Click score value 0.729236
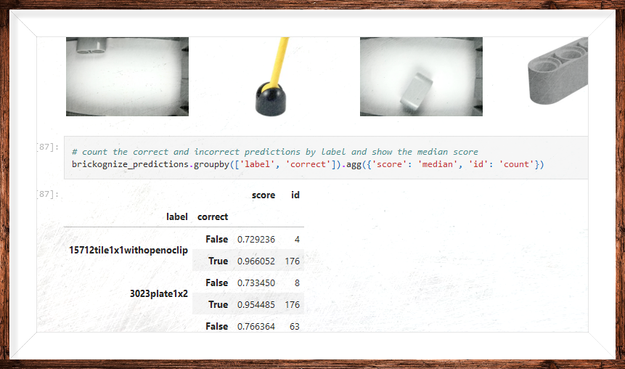The height and width of the screenshot is (369, 625). (x=256, y=239)
